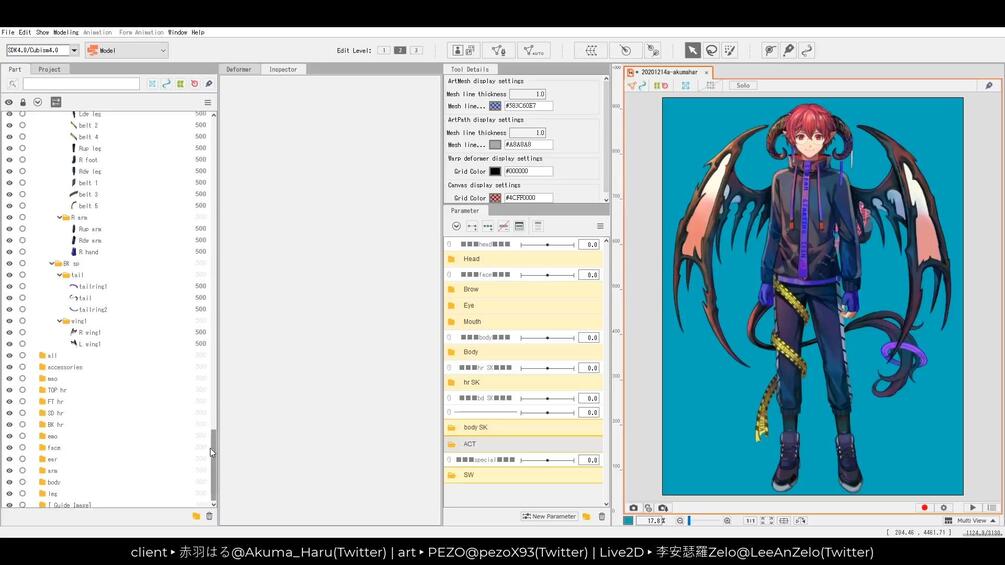Image resolution: width=1005 pixels, height=565 pixels.
Task: Click the mesh edit tool icon
Action: click(498, 50)
